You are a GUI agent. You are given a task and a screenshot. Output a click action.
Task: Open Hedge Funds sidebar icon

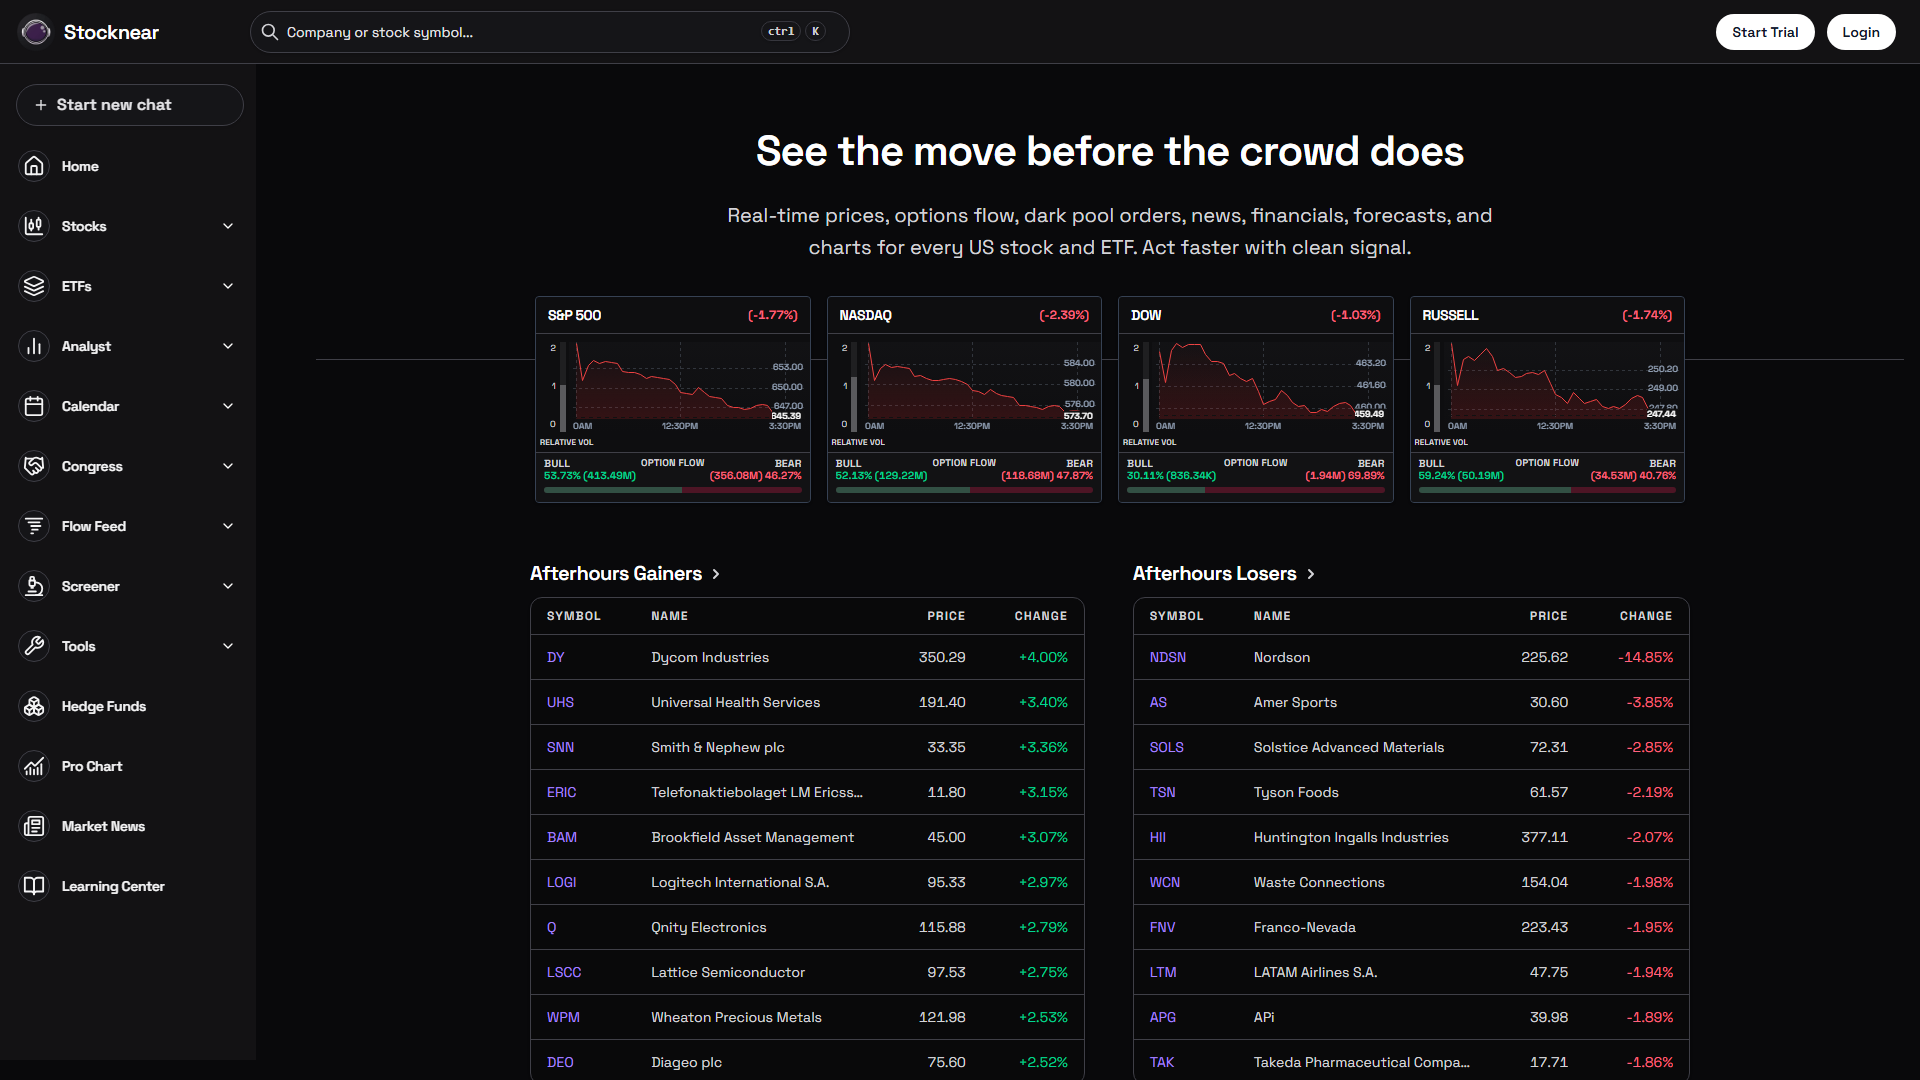34,706
